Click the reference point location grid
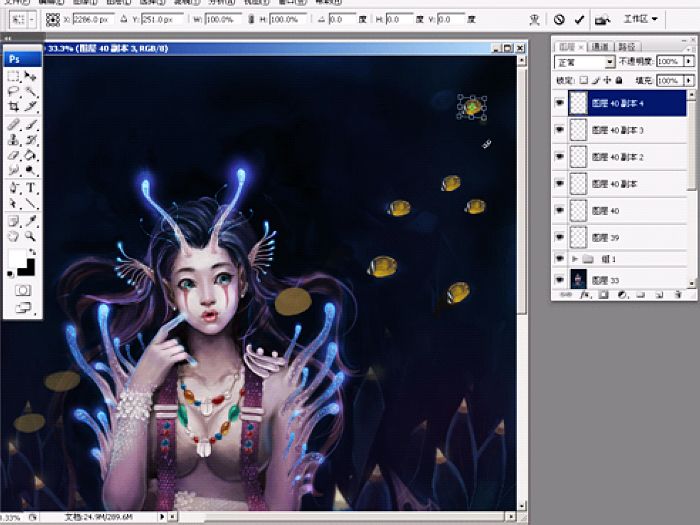 click(53, 20)
